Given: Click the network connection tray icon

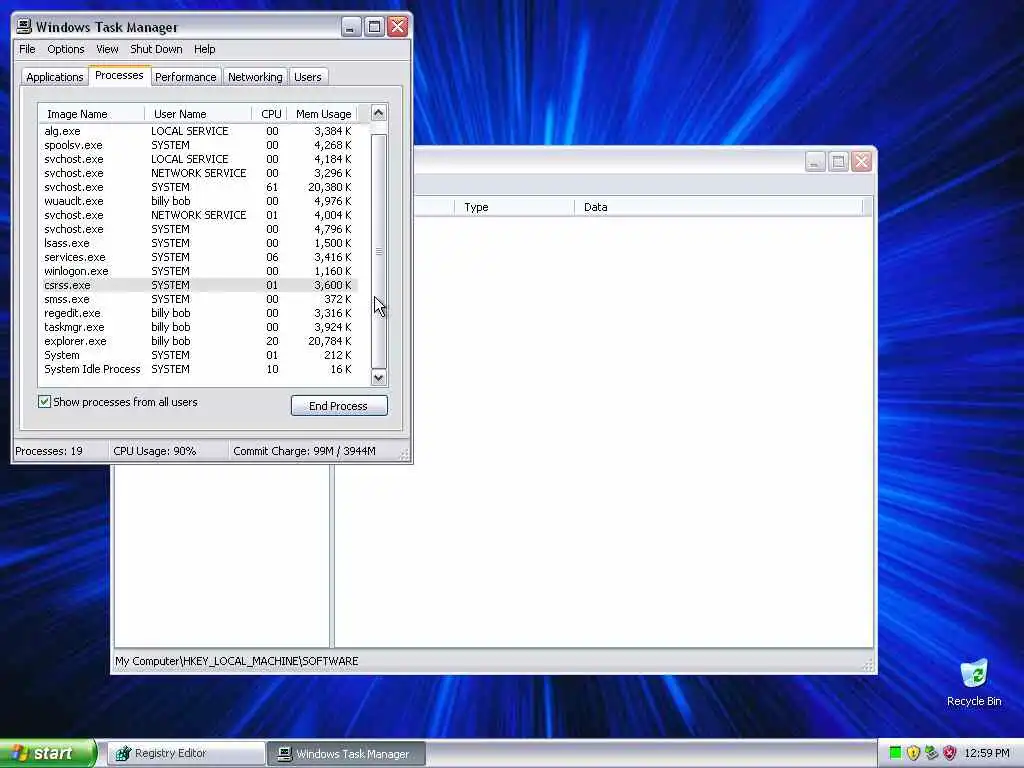Looking at the screenshot, I should 931,753.
